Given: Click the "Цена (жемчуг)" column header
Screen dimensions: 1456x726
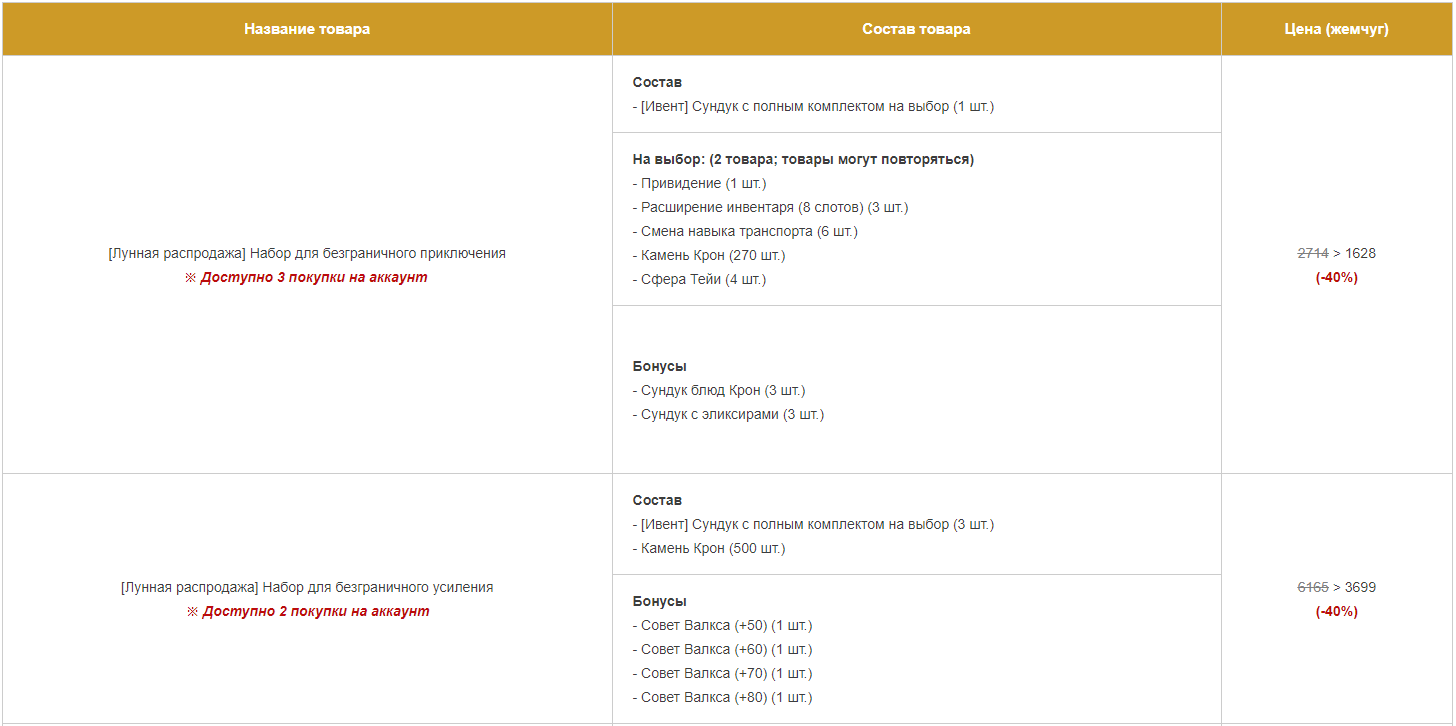Looking at the screenshot, I should pos(1336,29).
